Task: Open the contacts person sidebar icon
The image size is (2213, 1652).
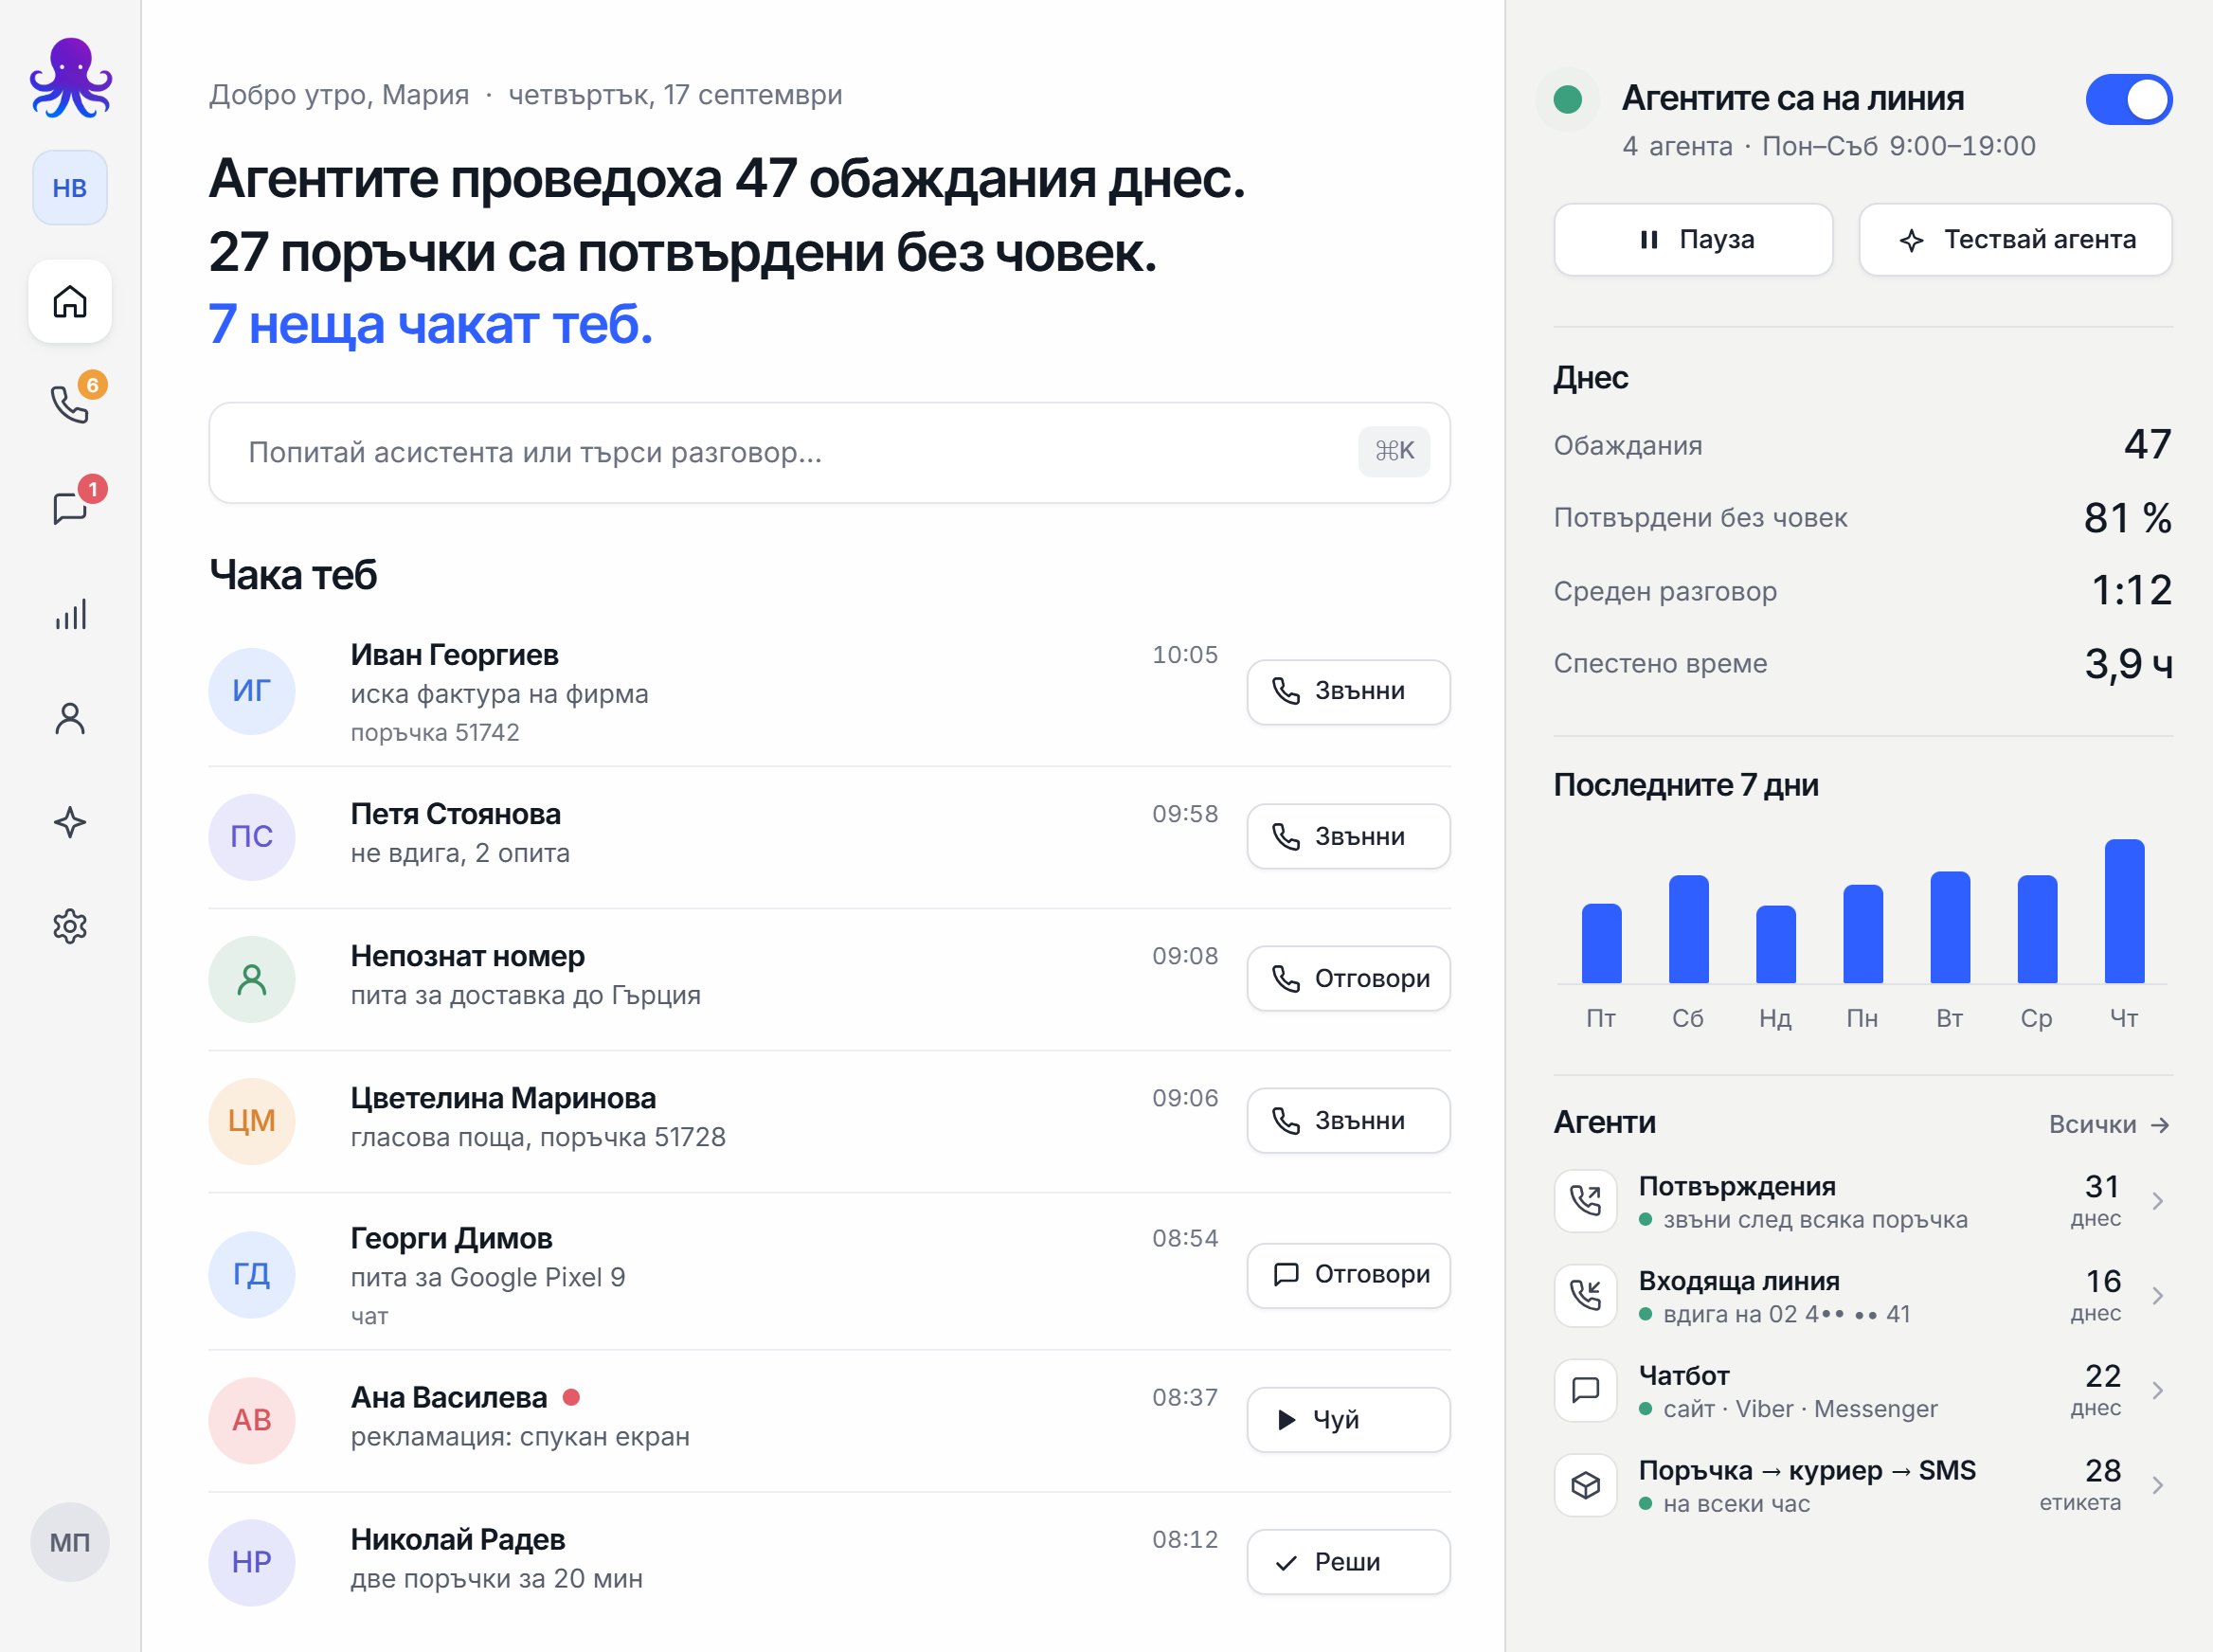Action: coord(70,718)
